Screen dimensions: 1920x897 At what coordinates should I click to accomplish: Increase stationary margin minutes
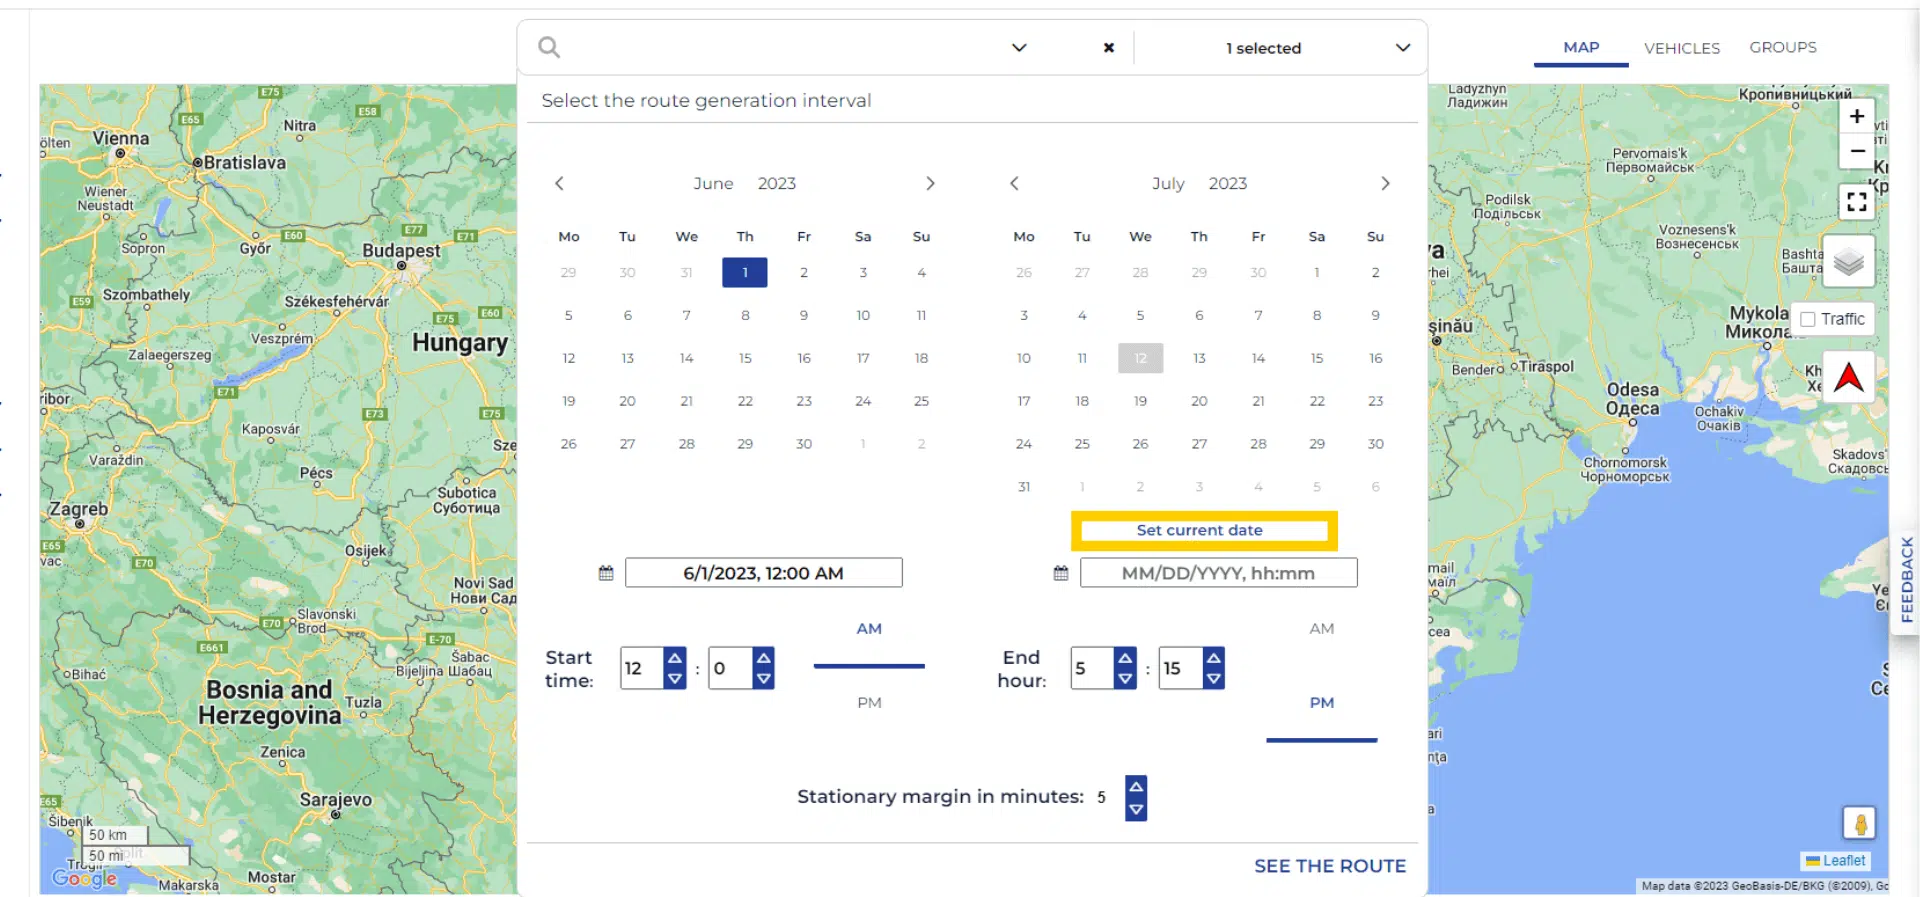(1136, 787)
